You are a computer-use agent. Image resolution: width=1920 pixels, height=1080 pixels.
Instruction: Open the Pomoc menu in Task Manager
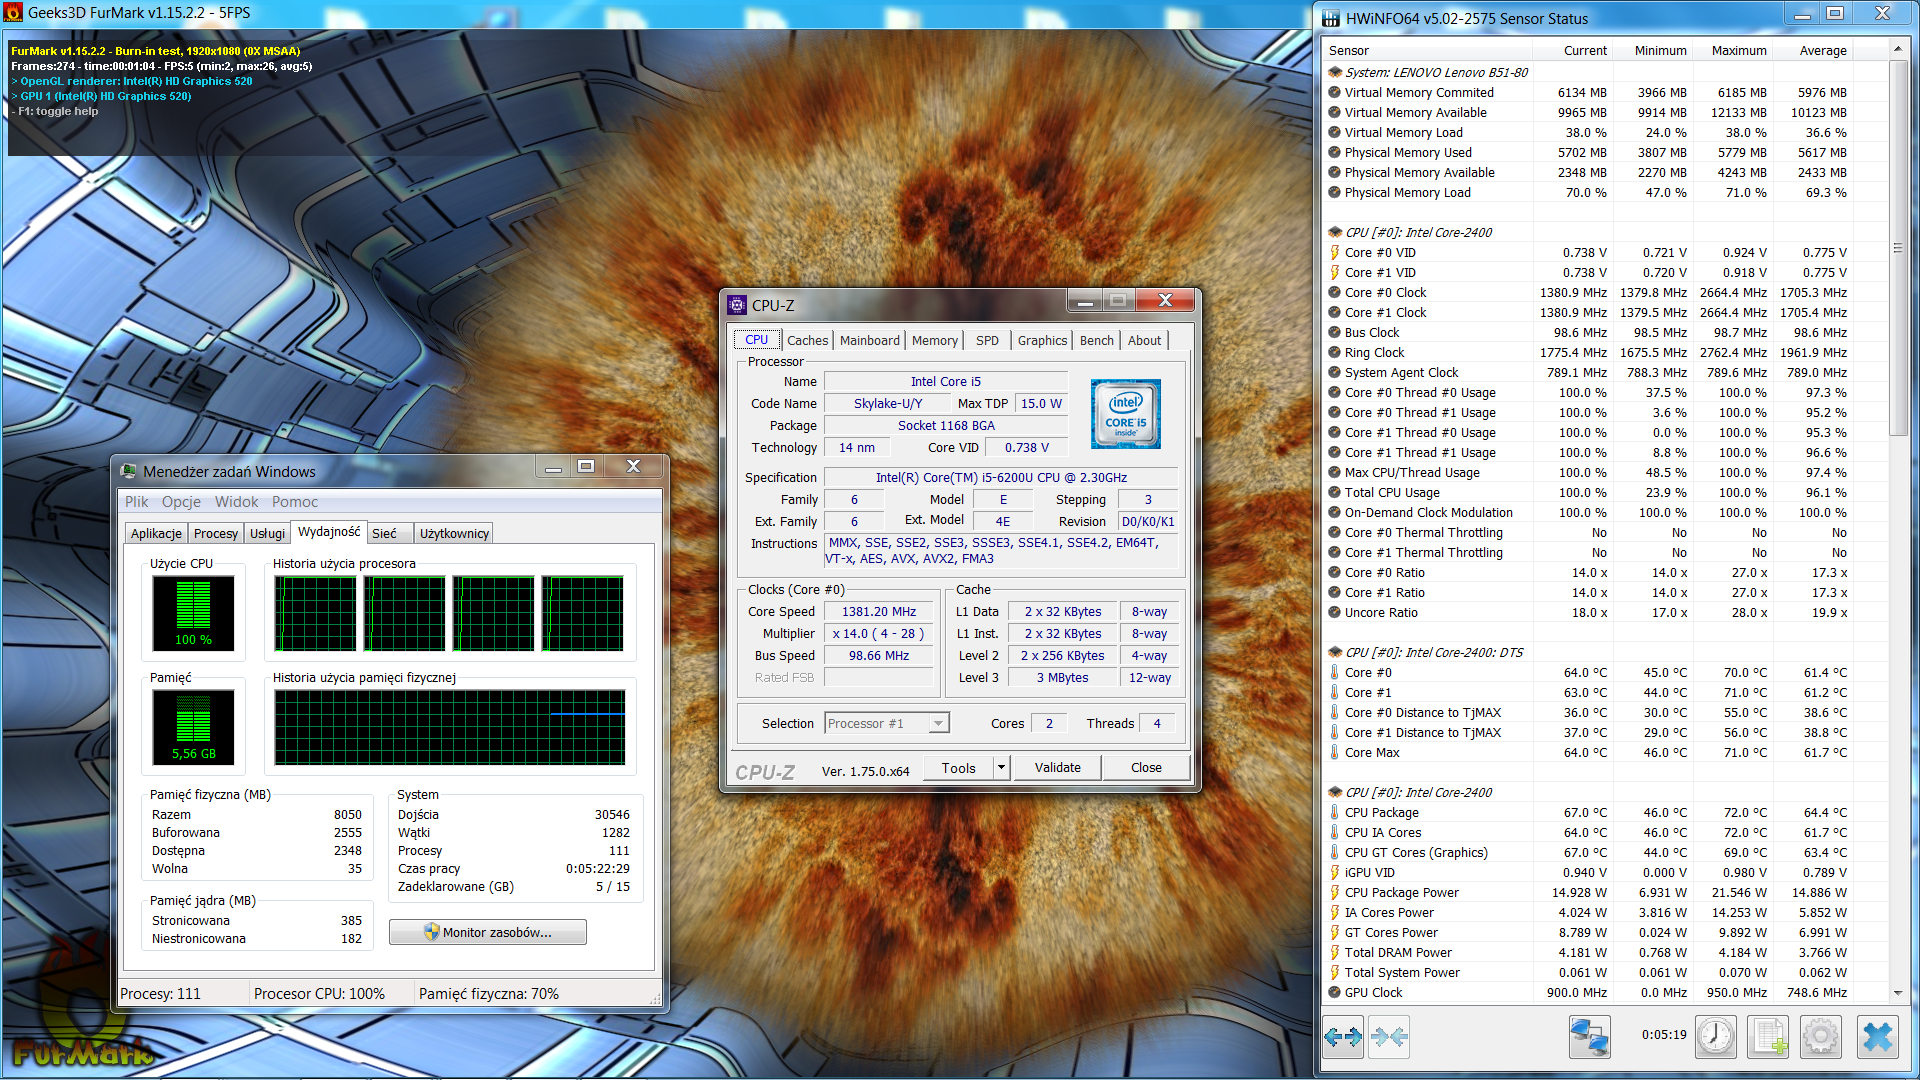295,502
